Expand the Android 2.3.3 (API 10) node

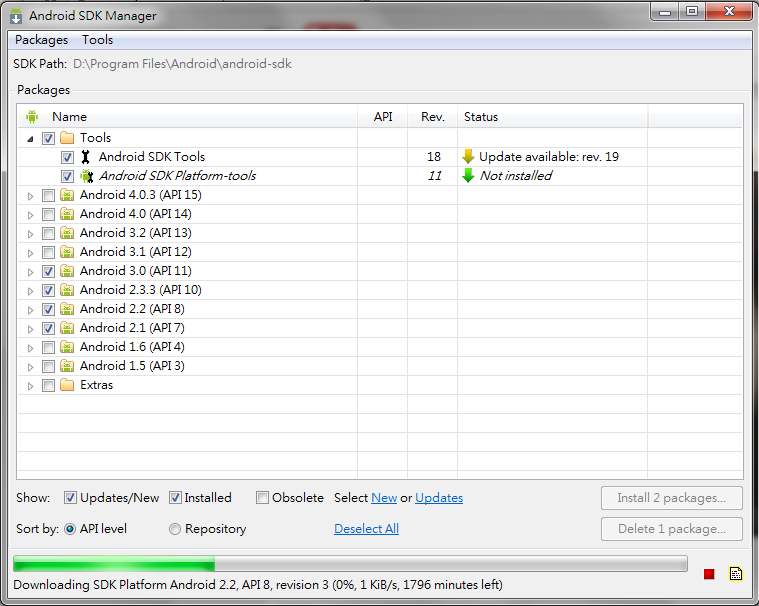coord(30,290)
